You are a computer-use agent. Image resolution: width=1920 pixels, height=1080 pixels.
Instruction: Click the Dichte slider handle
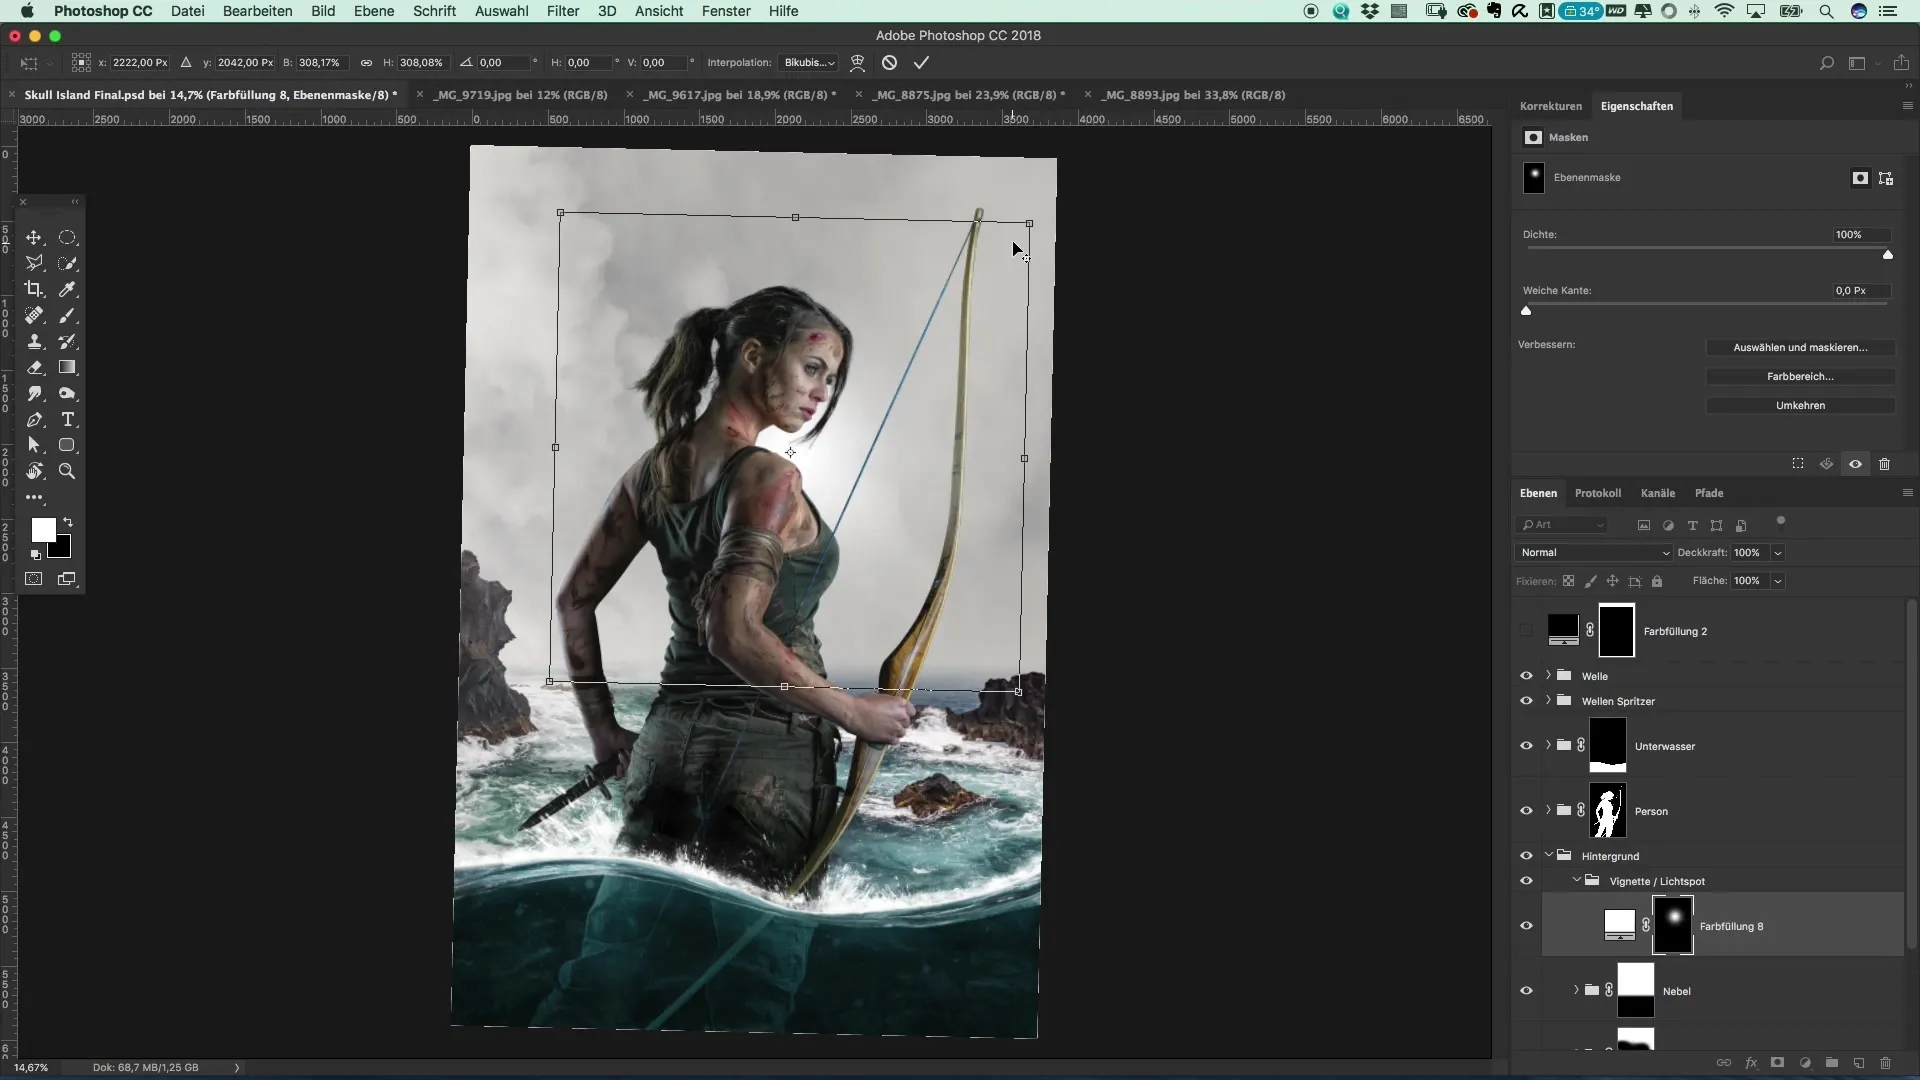click(x=1888, y=255)
